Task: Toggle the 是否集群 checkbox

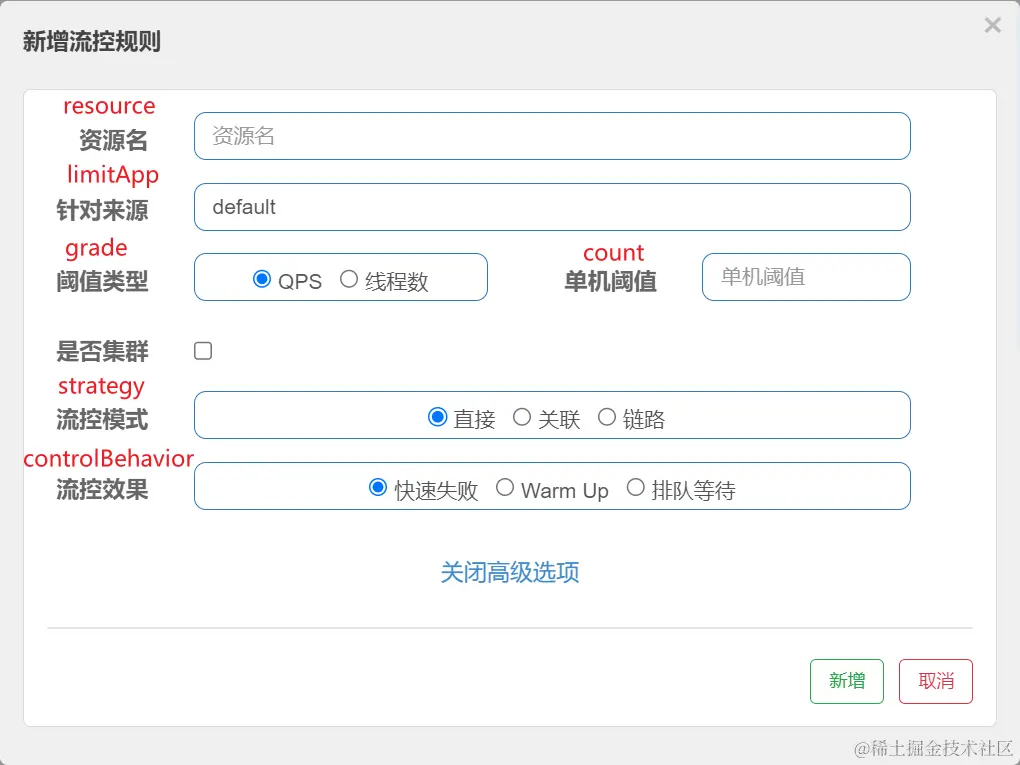Action: tap(203, 351)
